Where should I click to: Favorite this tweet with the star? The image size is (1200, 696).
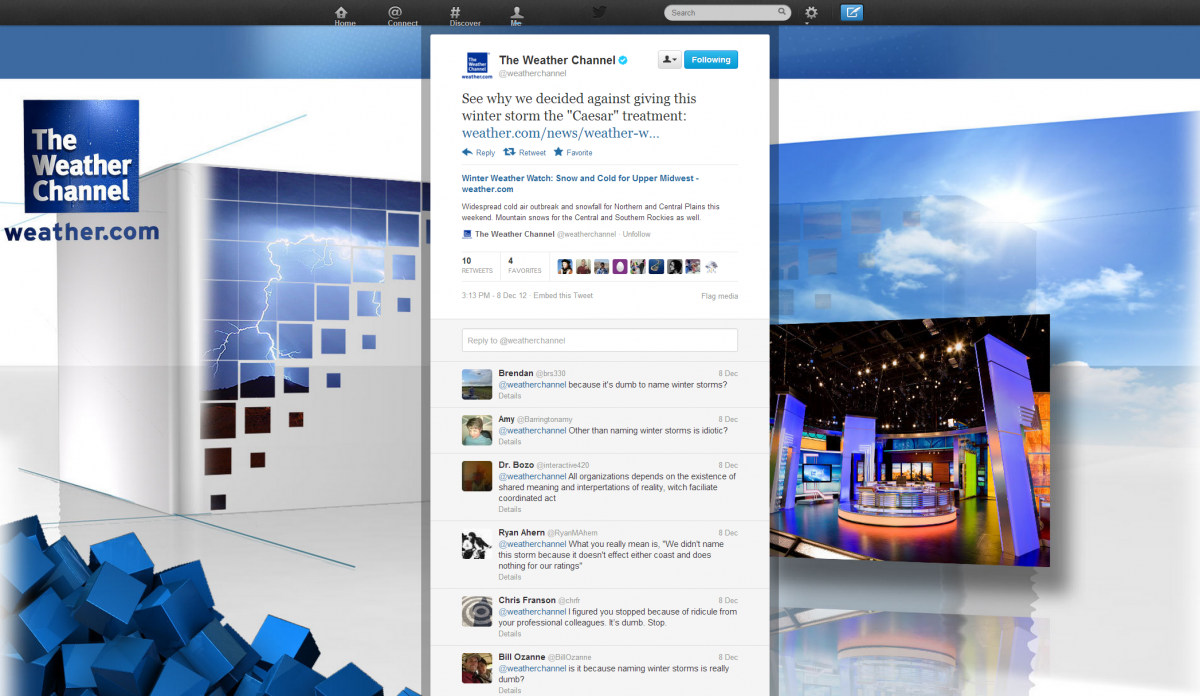click(x=573, y=153)
